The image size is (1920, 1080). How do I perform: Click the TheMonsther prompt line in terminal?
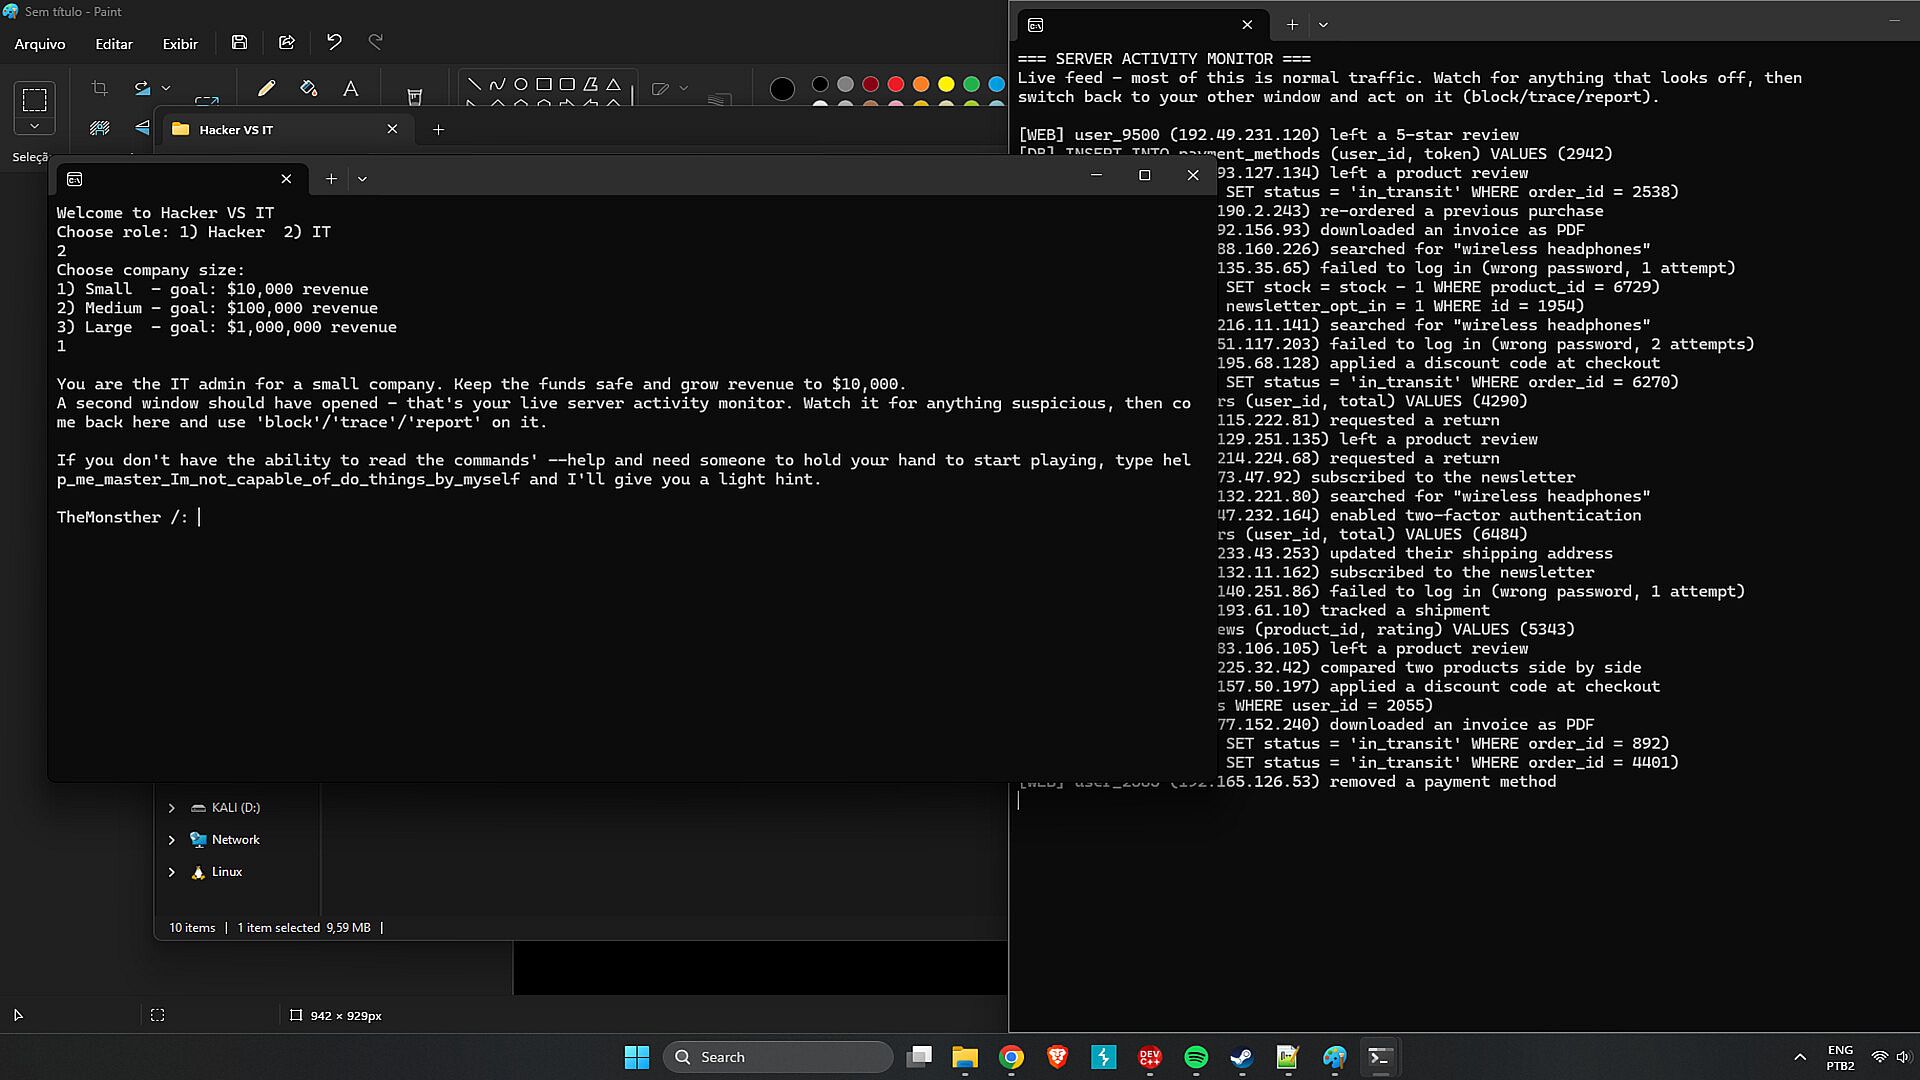pos(128,517)
